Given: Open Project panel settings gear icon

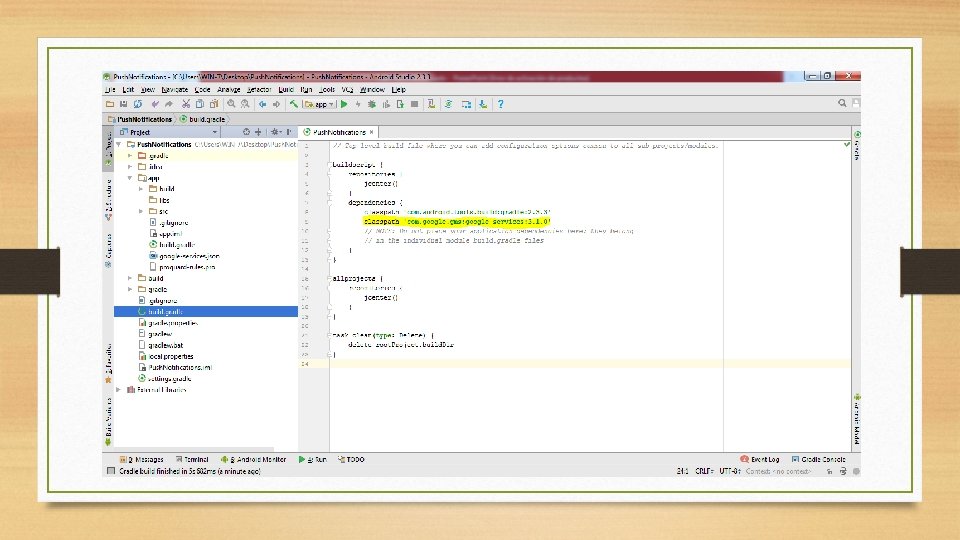Looking at the screenshot, I should click(276, 132).
